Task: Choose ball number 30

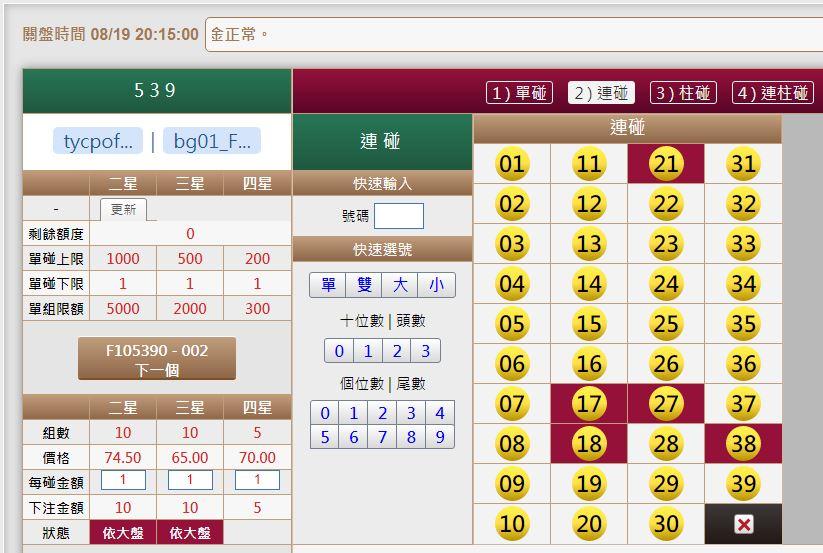Action: [666, 524]
